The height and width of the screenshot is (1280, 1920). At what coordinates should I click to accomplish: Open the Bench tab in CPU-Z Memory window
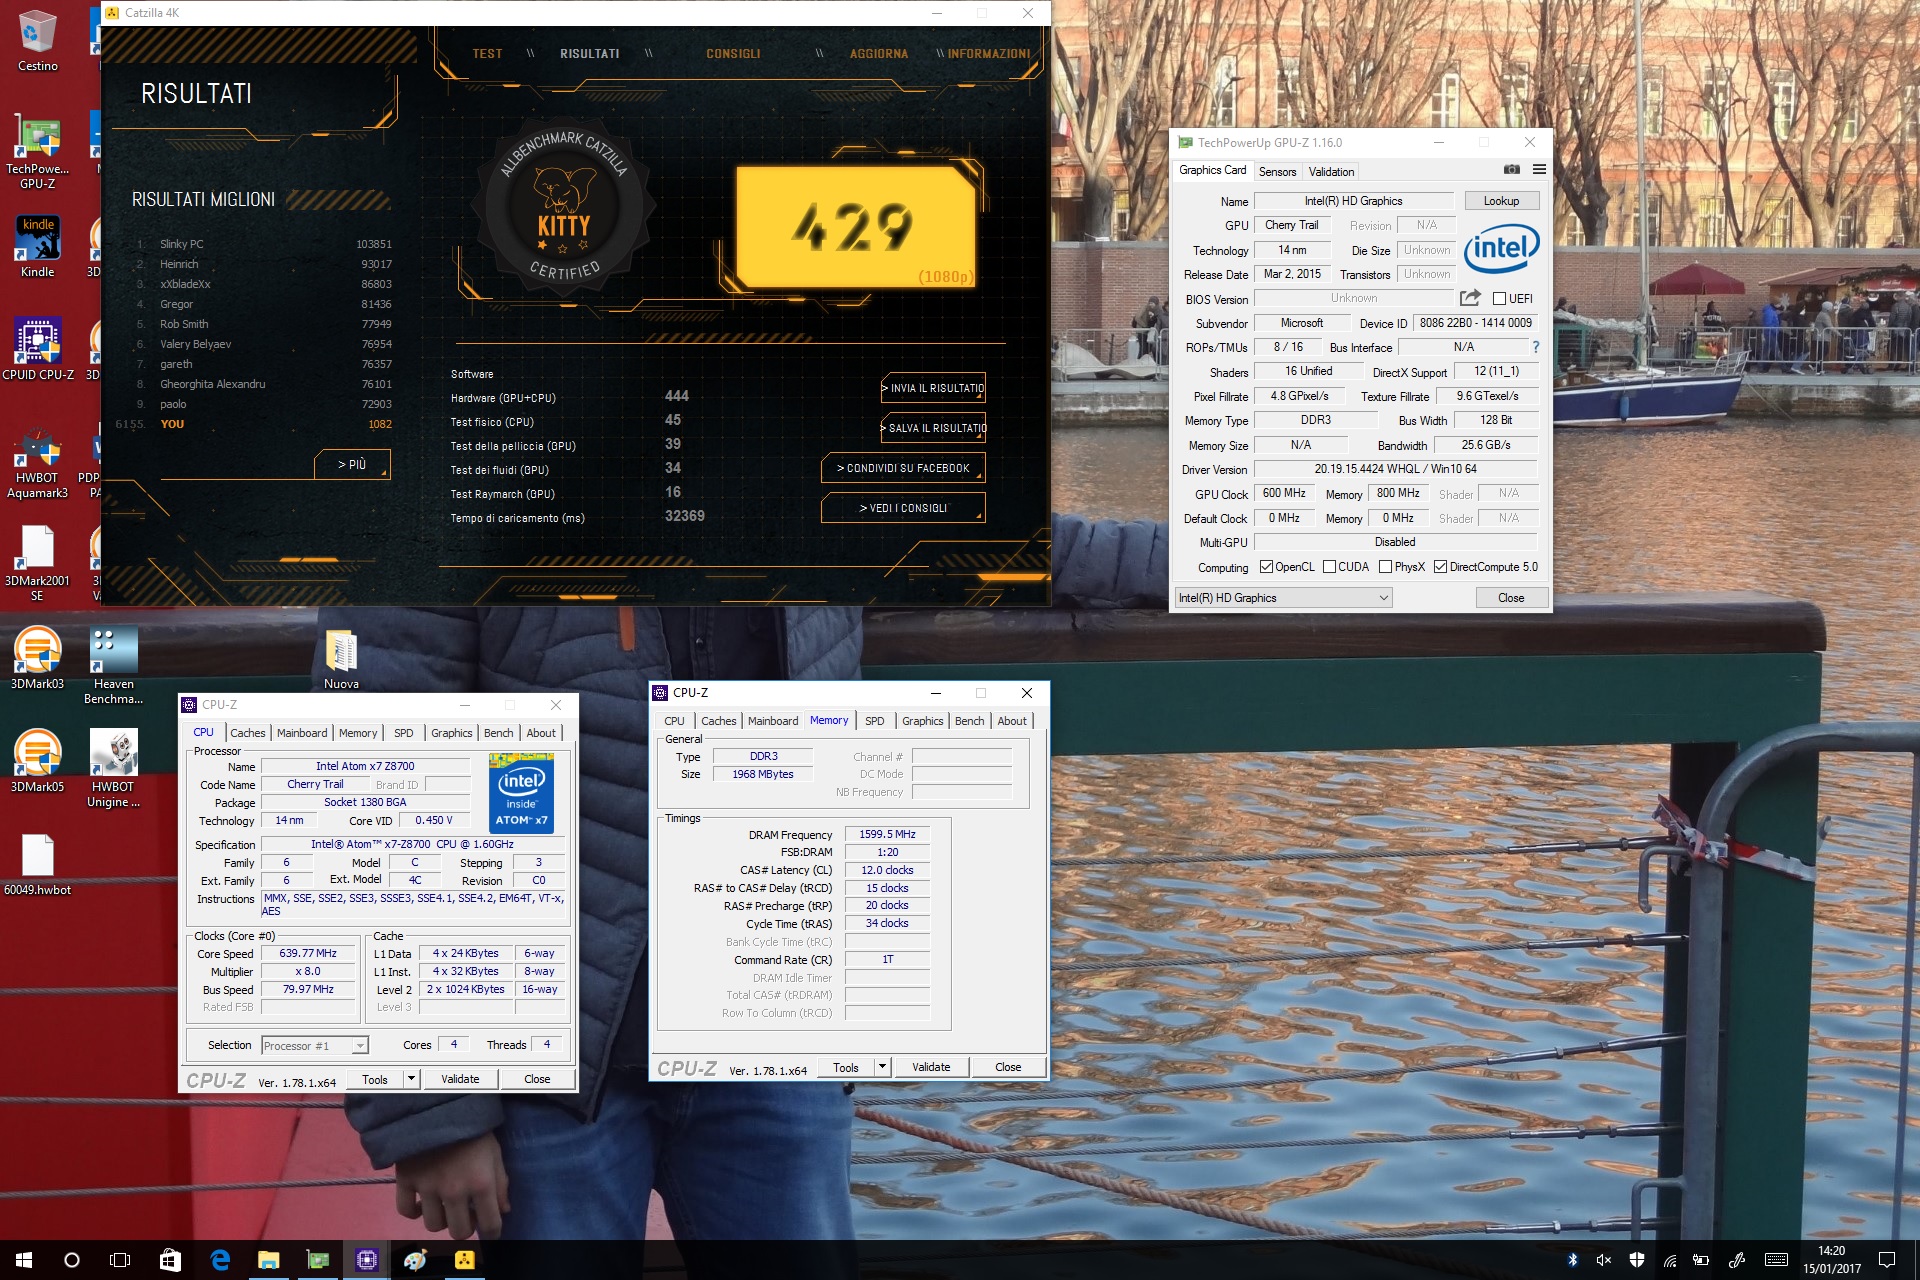[x=969, y=721]
